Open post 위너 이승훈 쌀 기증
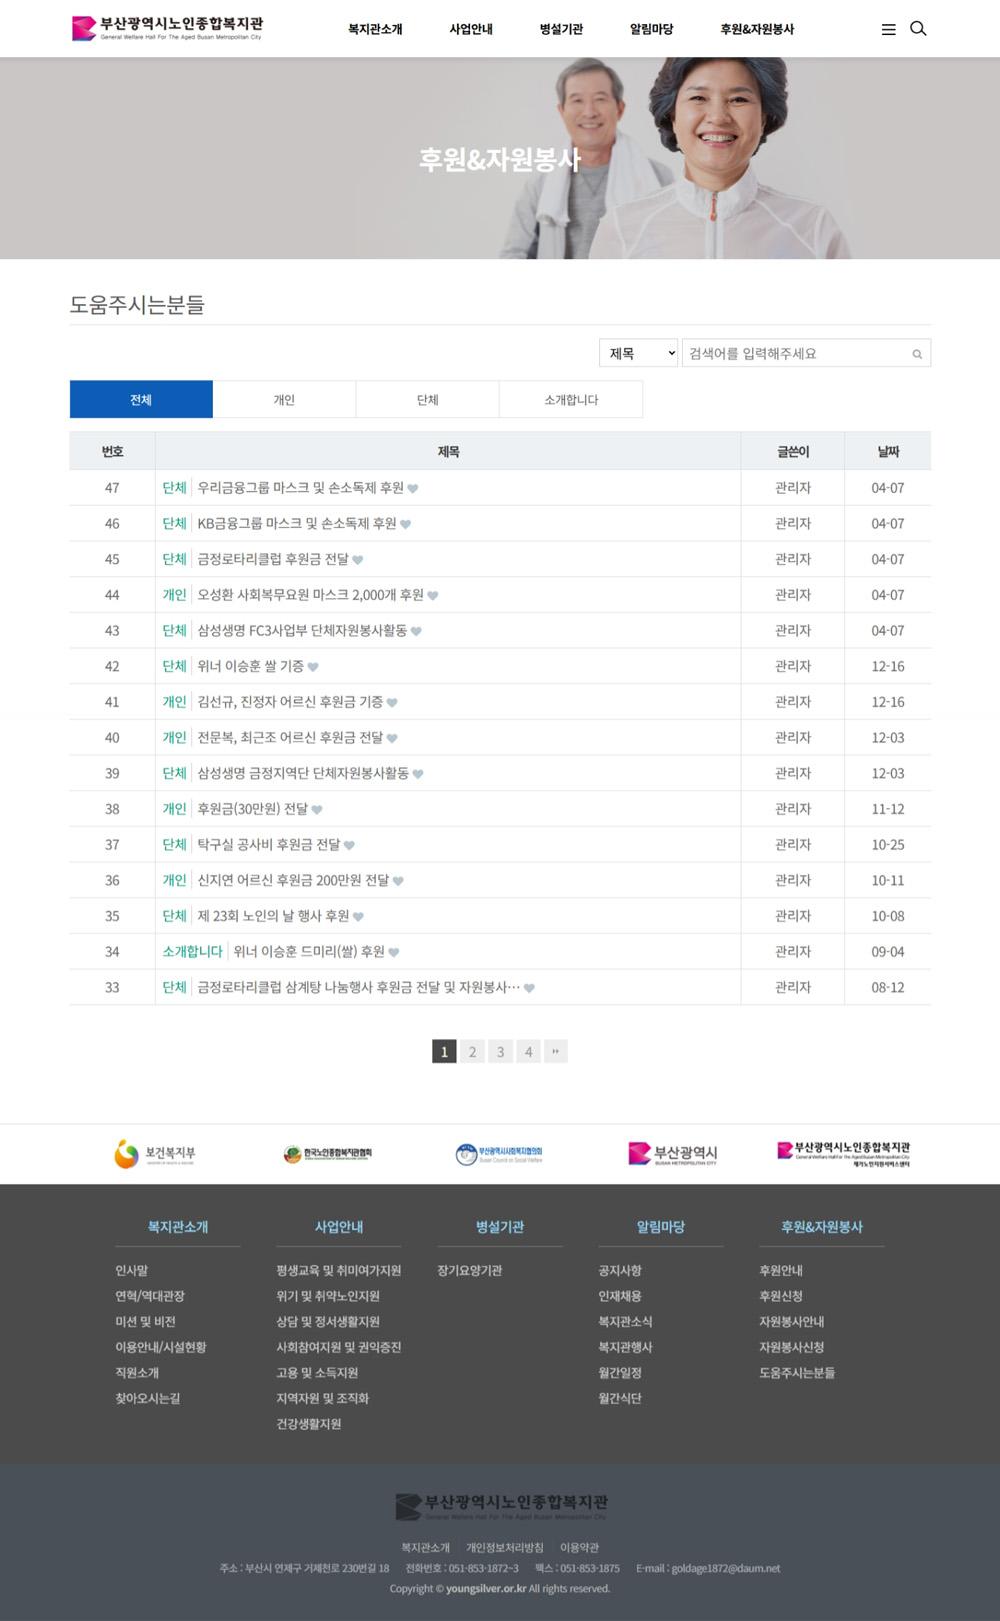This screenshot has width=1000, height=1621. 250,666
